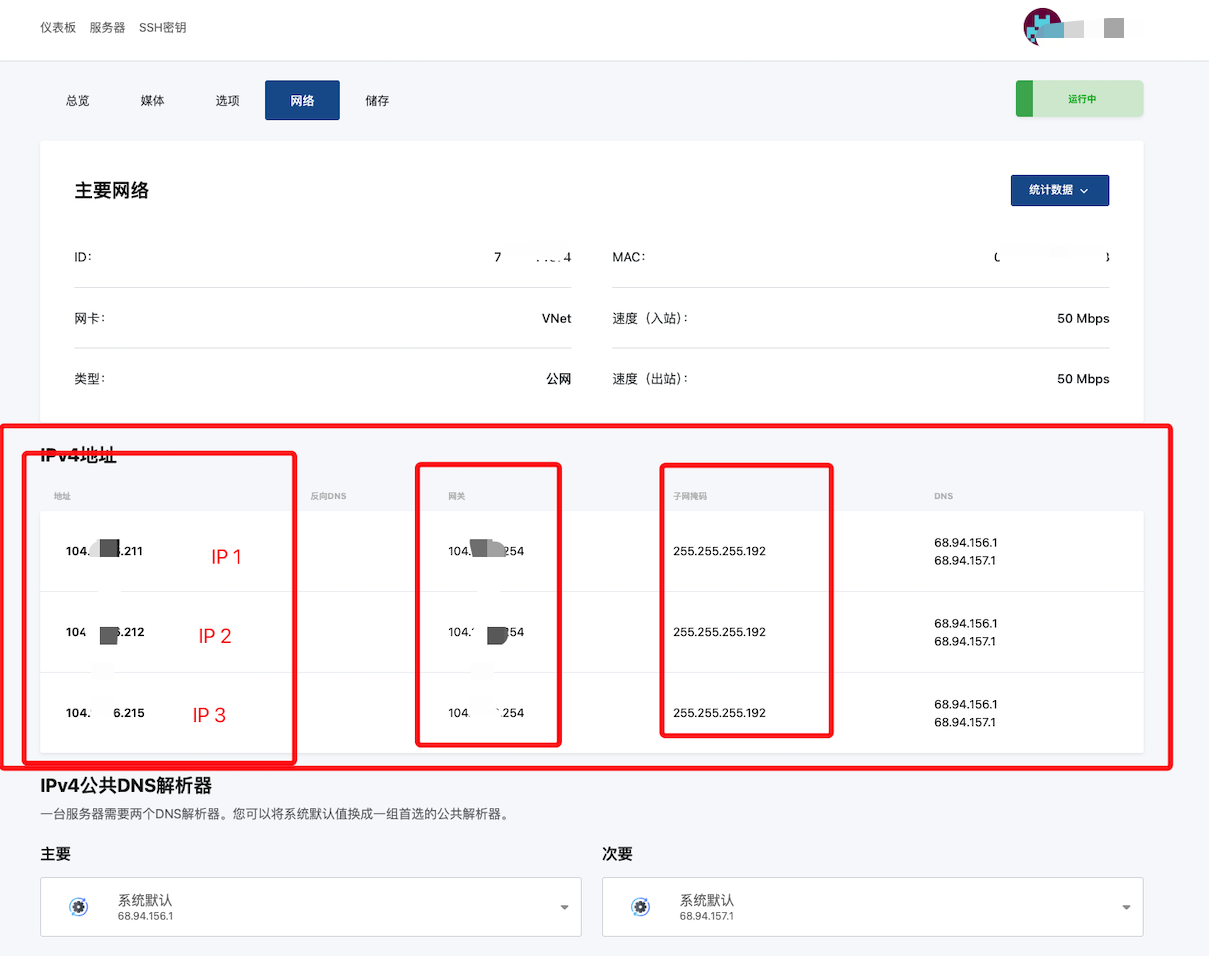Expand the 主要 DNS resolver dropdown arrow
Image resolution: width=1209 pixels, height=956 pixels.
point(564,907)
